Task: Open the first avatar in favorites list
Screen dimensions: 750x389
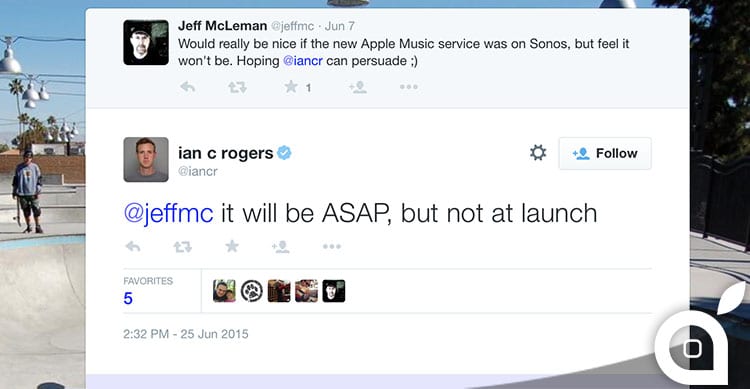Action: [x=224, y=291]
